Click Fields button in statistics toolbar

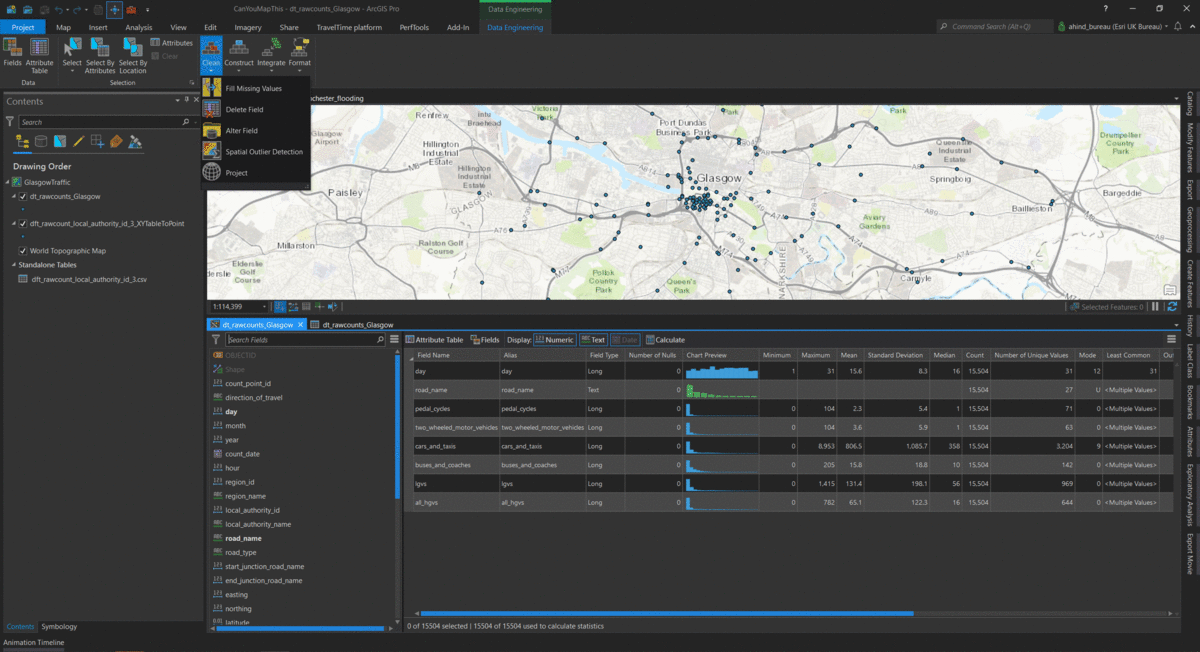(484, 340)
